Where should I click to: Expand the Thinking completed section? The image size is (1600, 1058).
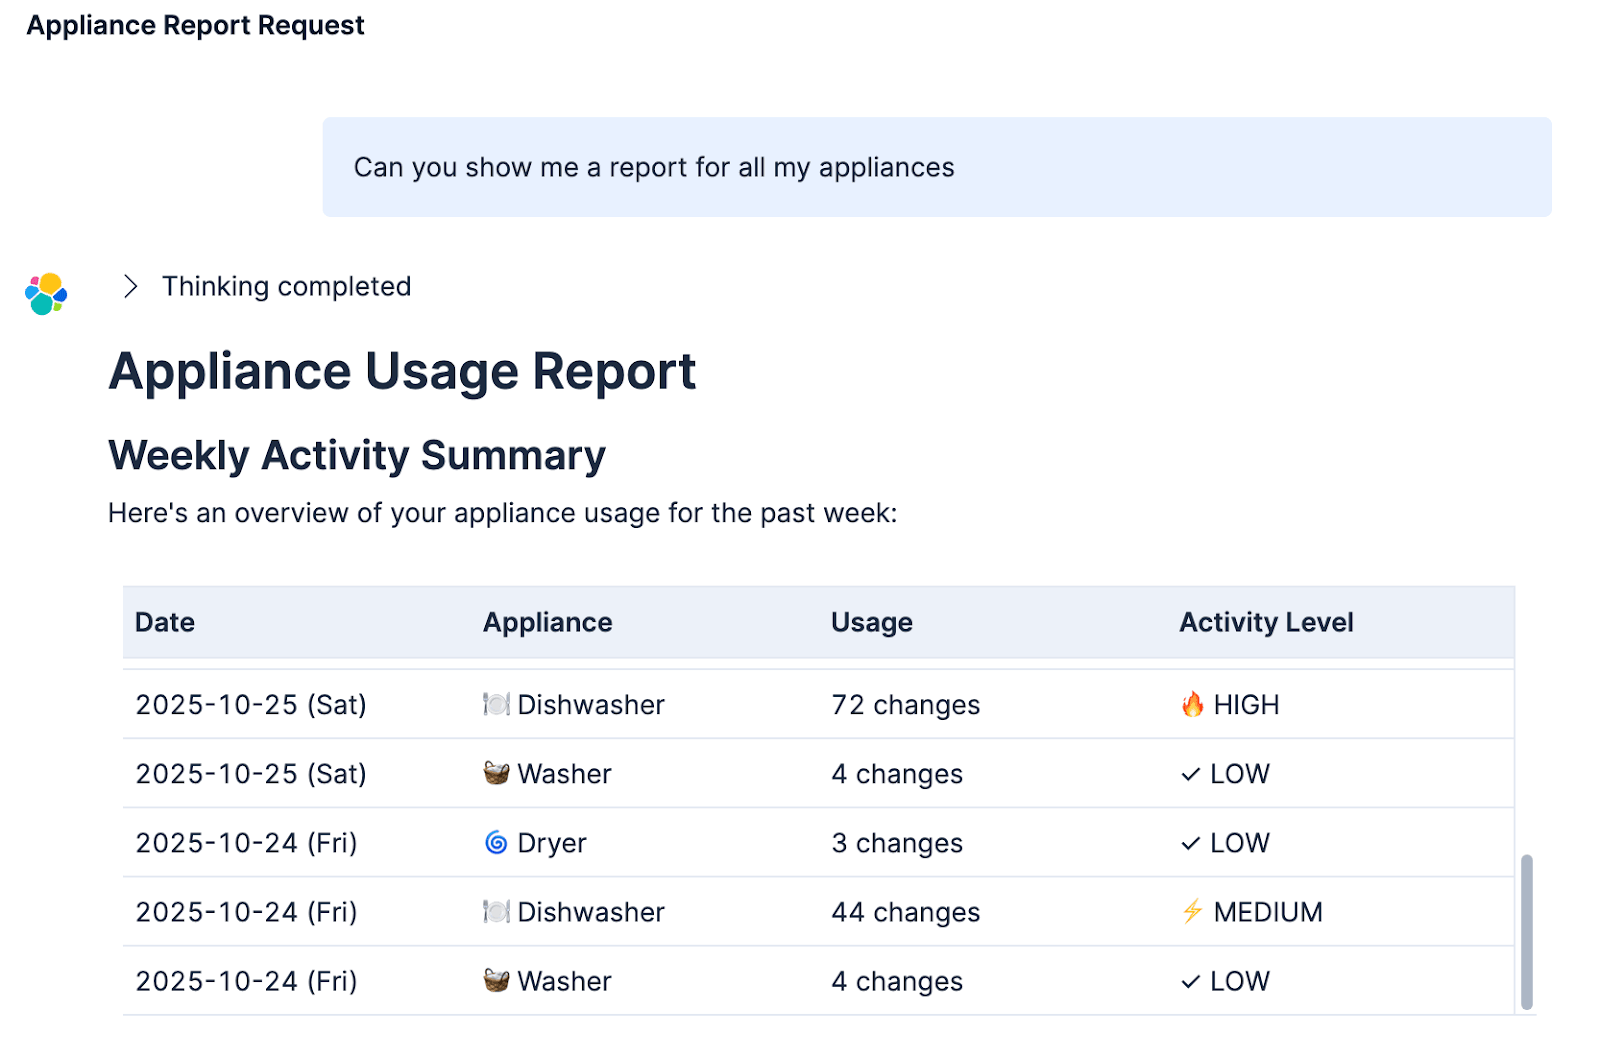coord(286,287)
